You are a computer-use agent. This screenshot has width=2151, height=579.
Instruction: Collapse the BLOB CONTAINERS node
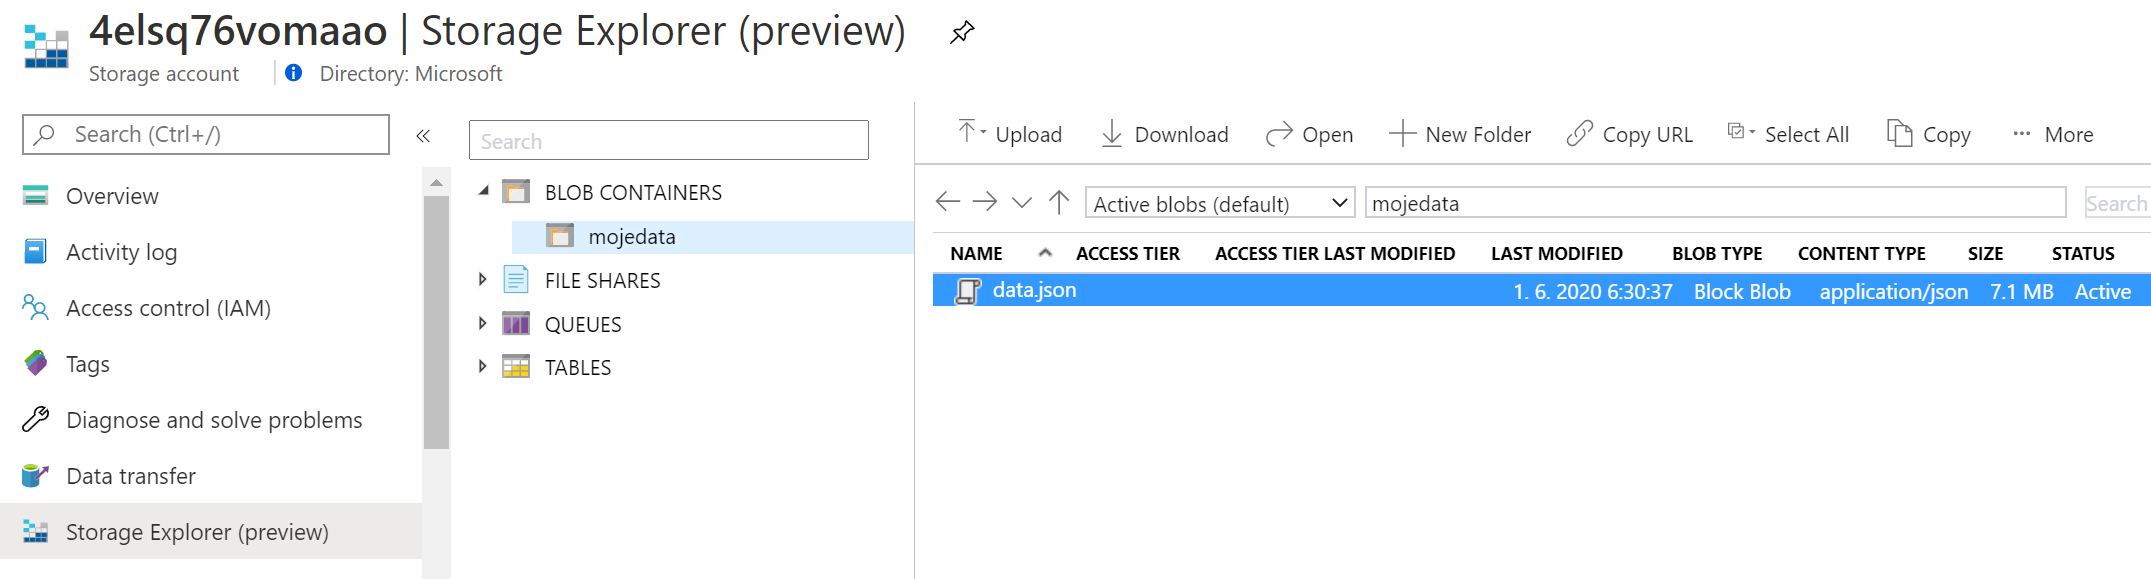point(483,190)
